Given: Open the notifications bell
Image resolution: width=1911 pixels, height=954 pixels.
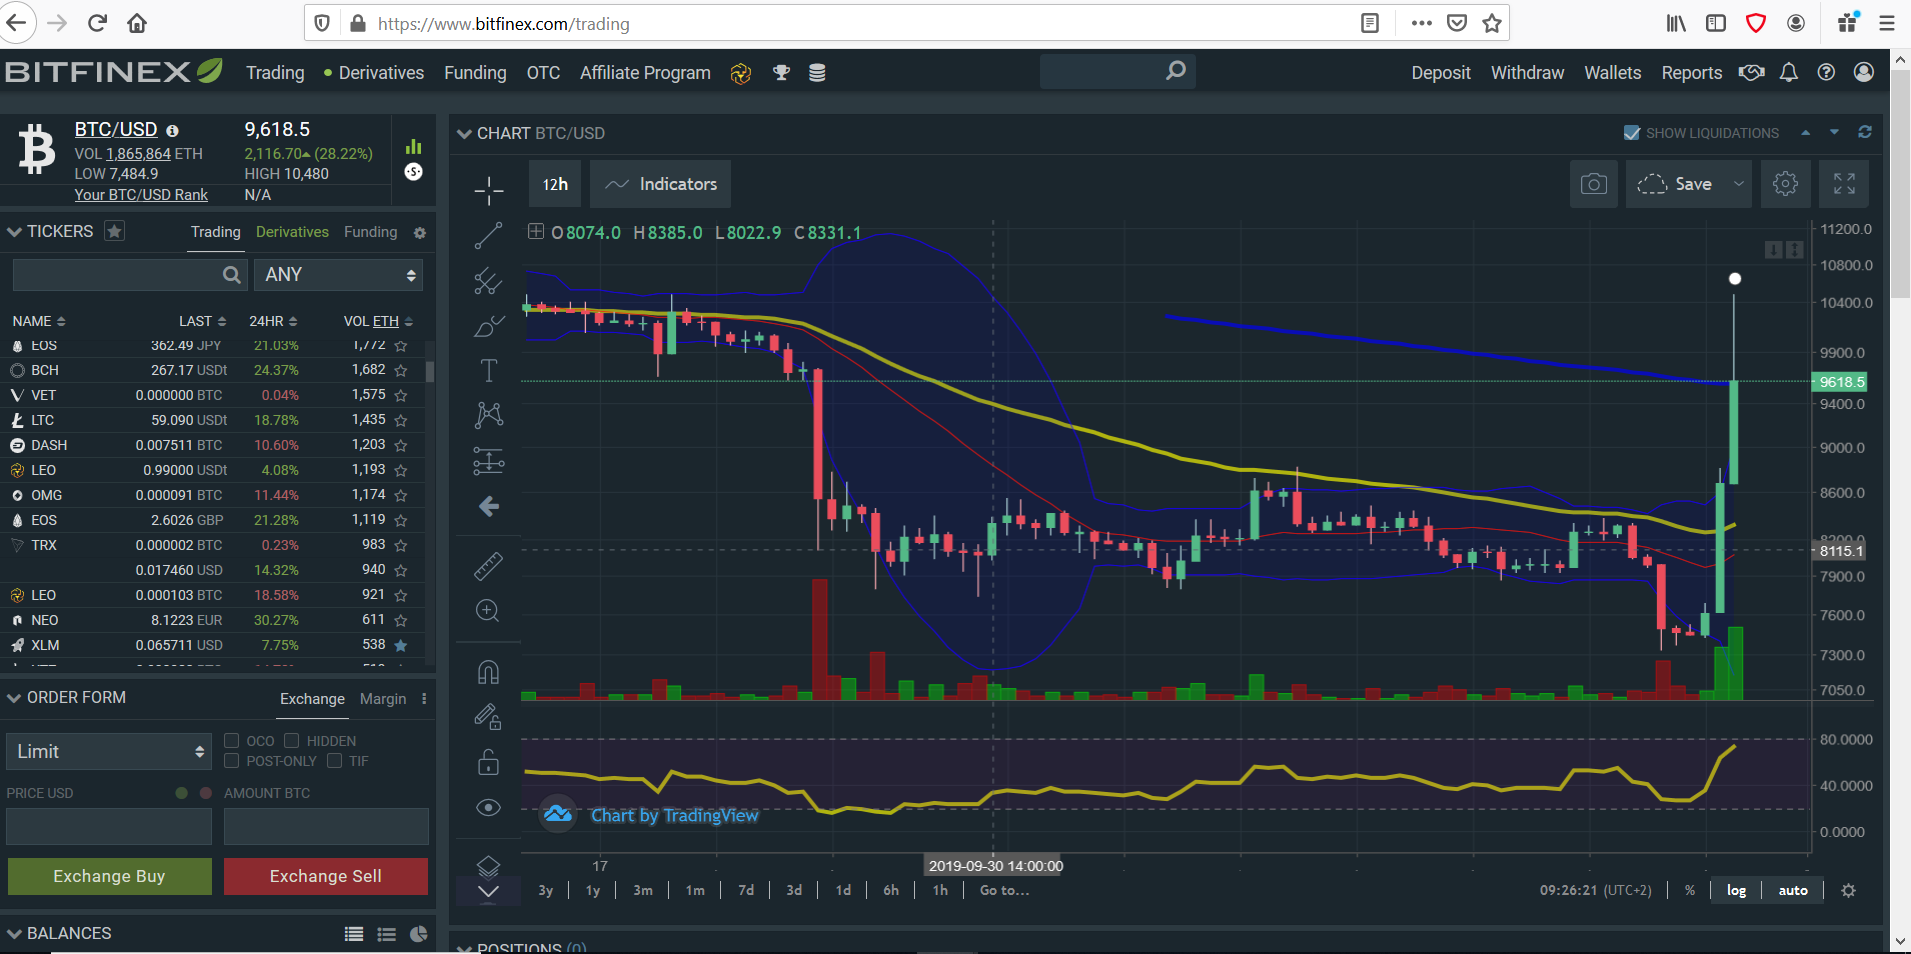Looking at the screenshot, I should coord(1789,72).
